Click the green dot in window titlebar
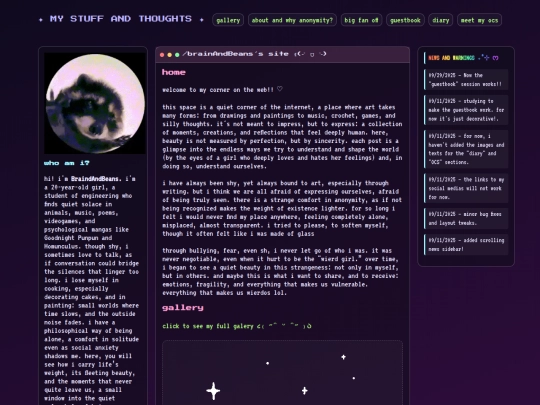Image resolution: width=540 pixels, height=405 pixels. (x=177, y=55)
